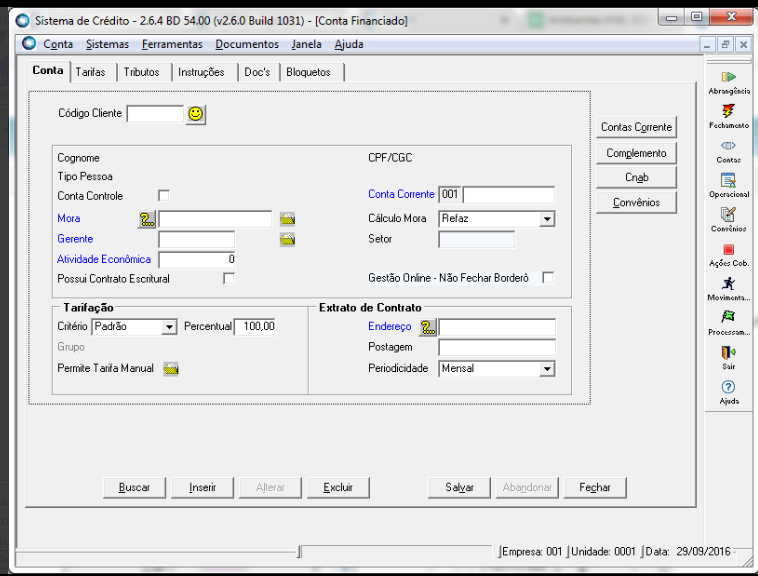Click the Conta Corrente blue label link
This screenshot has height=576, width=758.
pos(401,194)
